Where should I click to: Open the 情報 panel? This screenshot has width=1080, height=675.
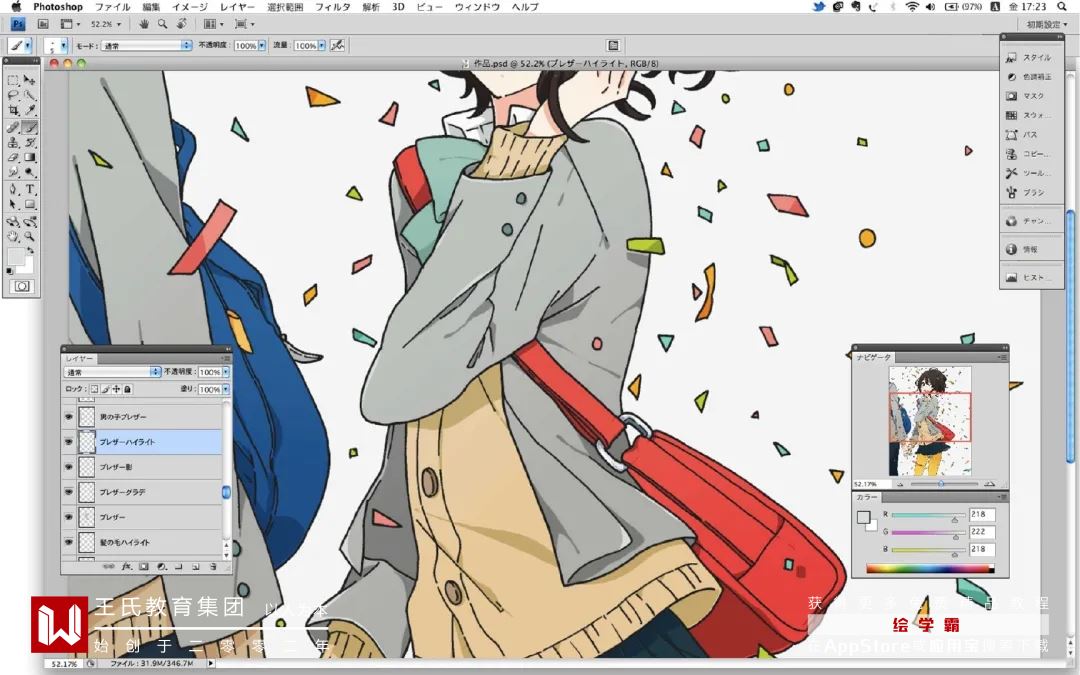[1030, 249]
